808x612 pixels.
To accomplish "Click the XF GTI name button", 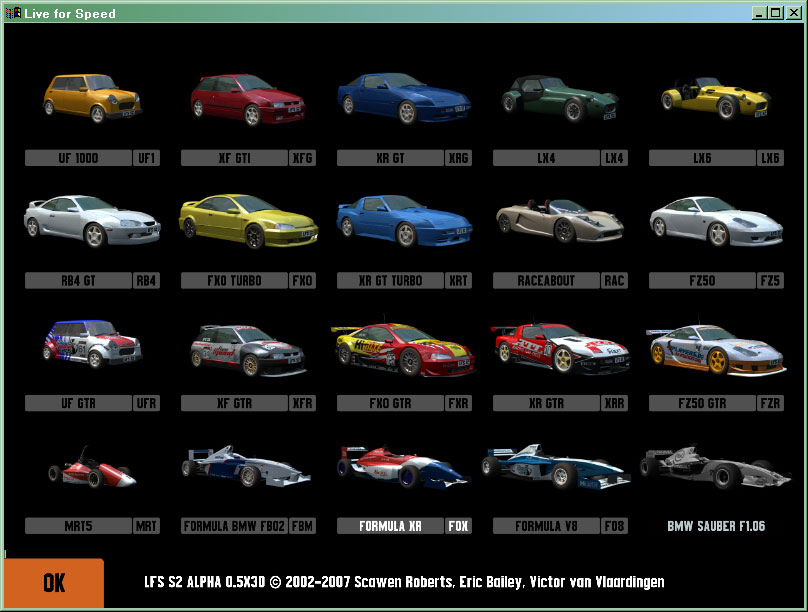I will [234, 158].
